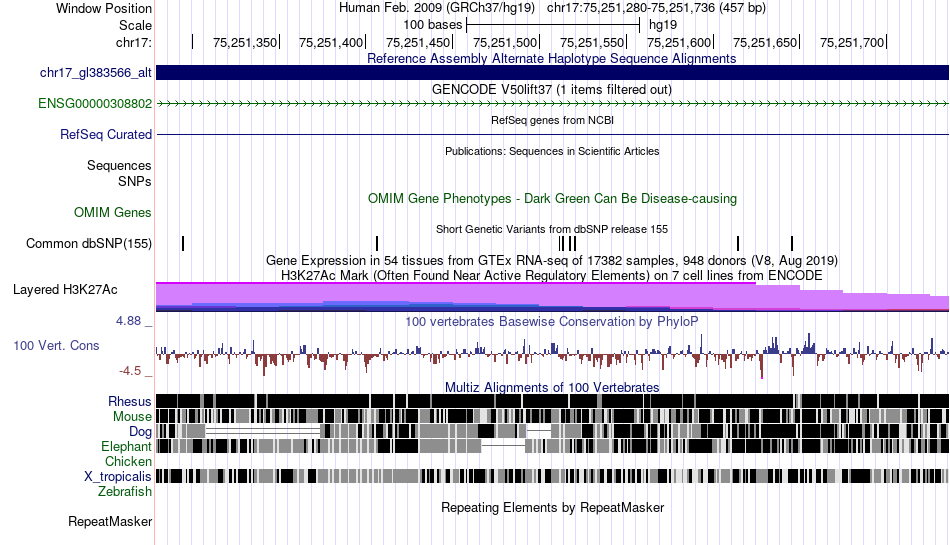This screenshot has width=950, height=545.
Task: Click the RefSeq Curated blue gene line
Action: coord(553,134)
